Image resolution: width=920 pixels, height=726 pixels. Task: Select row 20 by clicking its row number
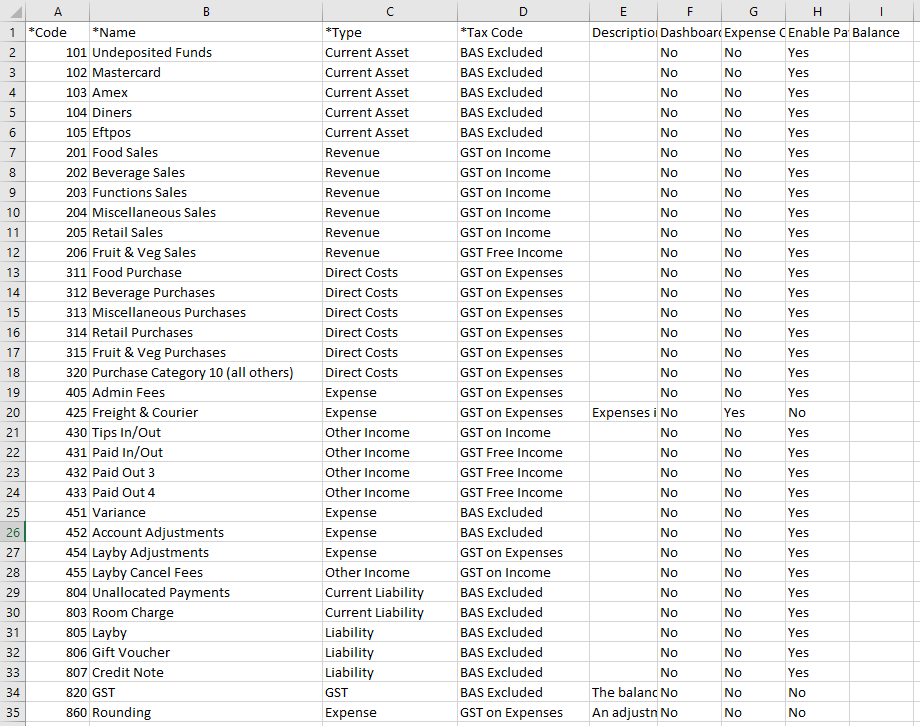click(12, 412)
